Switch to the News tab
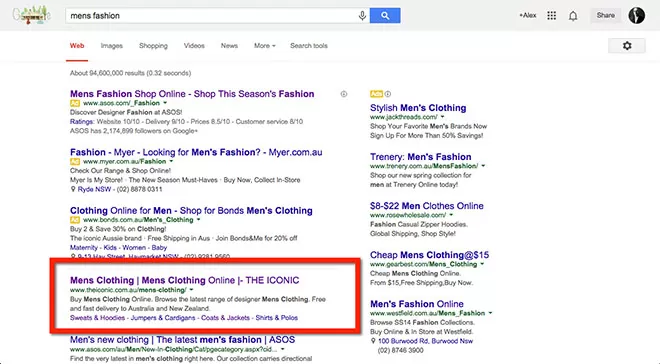 [x=229, y=46]
